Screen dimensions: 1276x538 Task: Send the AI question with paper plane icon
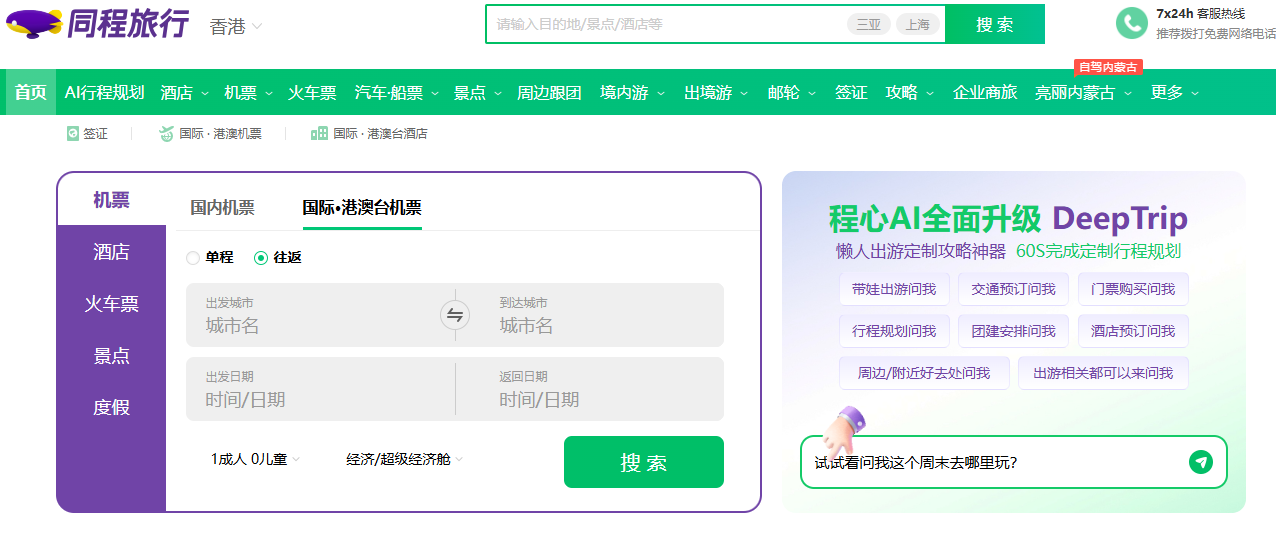point(1200,462)
